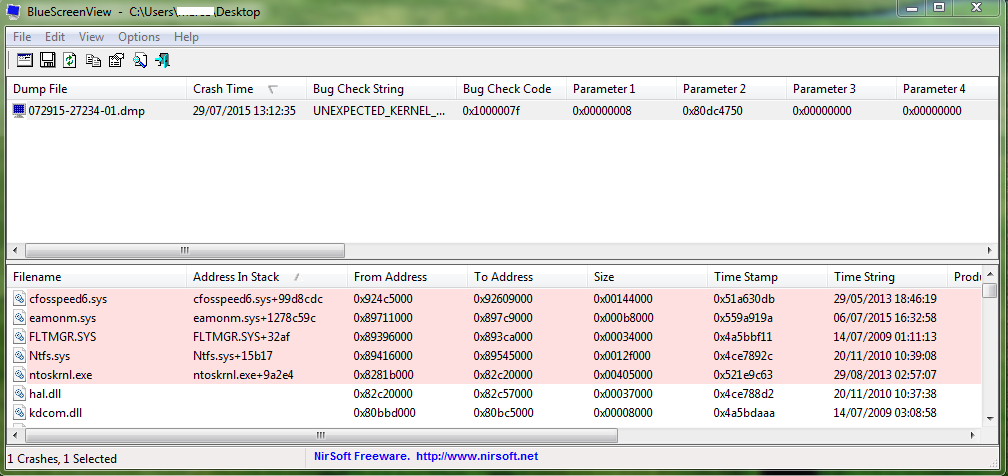Open the File menu
The height and width of the screenshot is (476, 1008).
pos(22,37)
